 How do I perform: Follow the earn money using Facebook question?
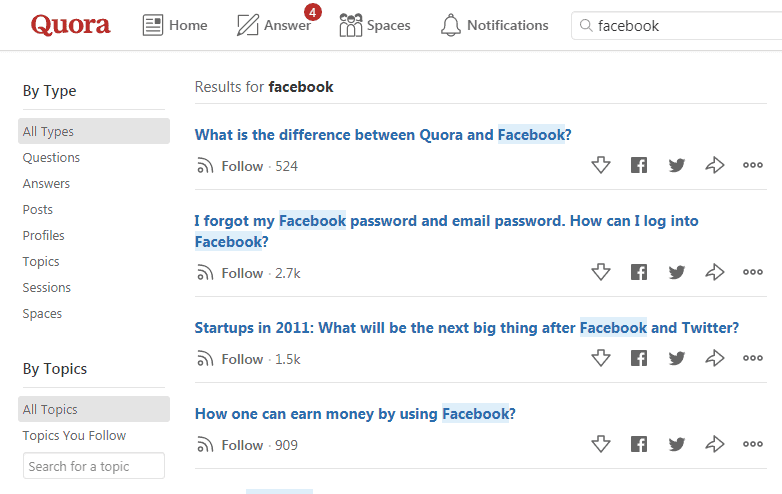231,445
